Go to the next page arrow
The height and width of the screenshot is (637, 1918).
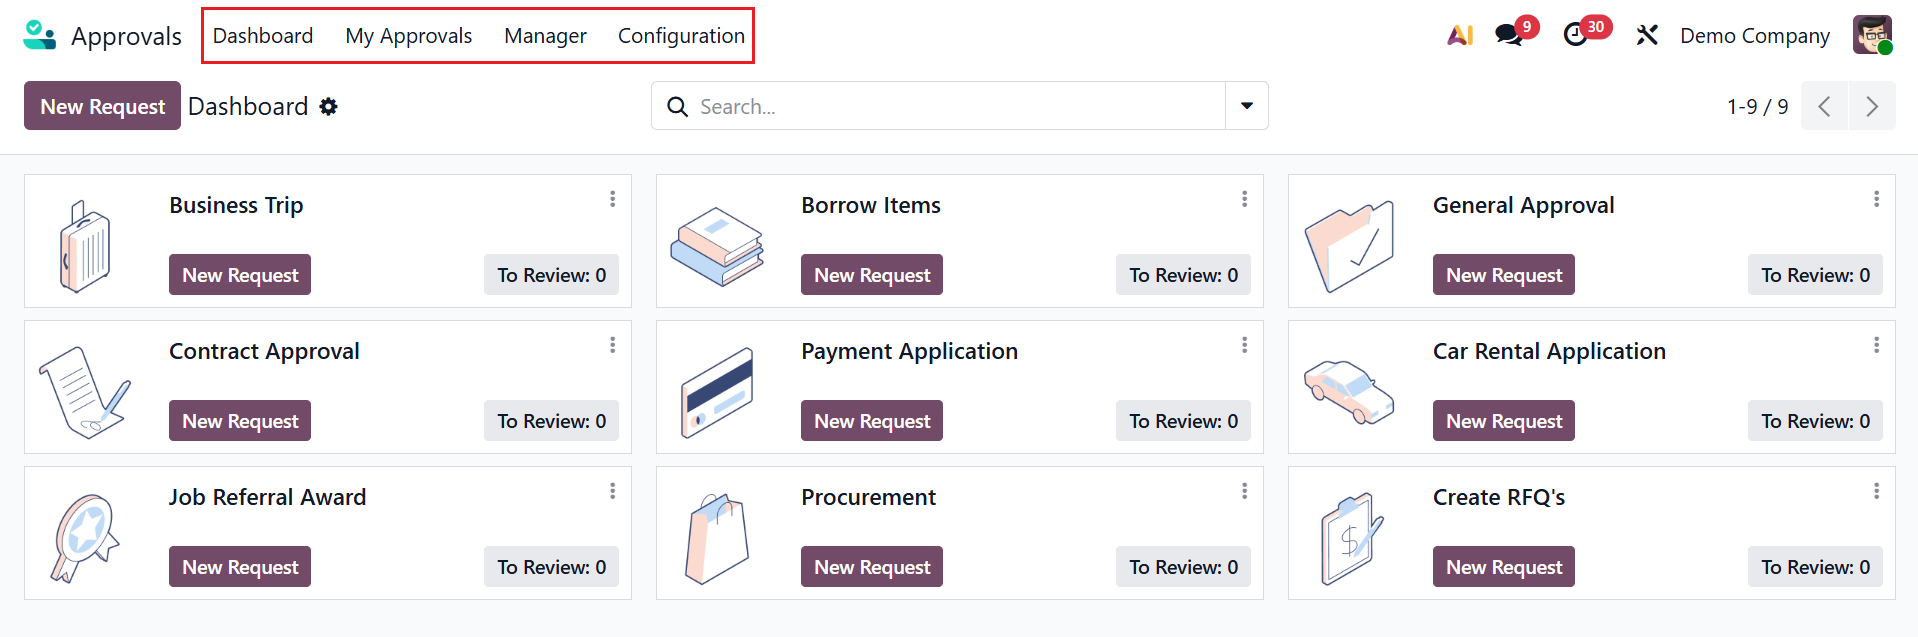pos(1872,106)
